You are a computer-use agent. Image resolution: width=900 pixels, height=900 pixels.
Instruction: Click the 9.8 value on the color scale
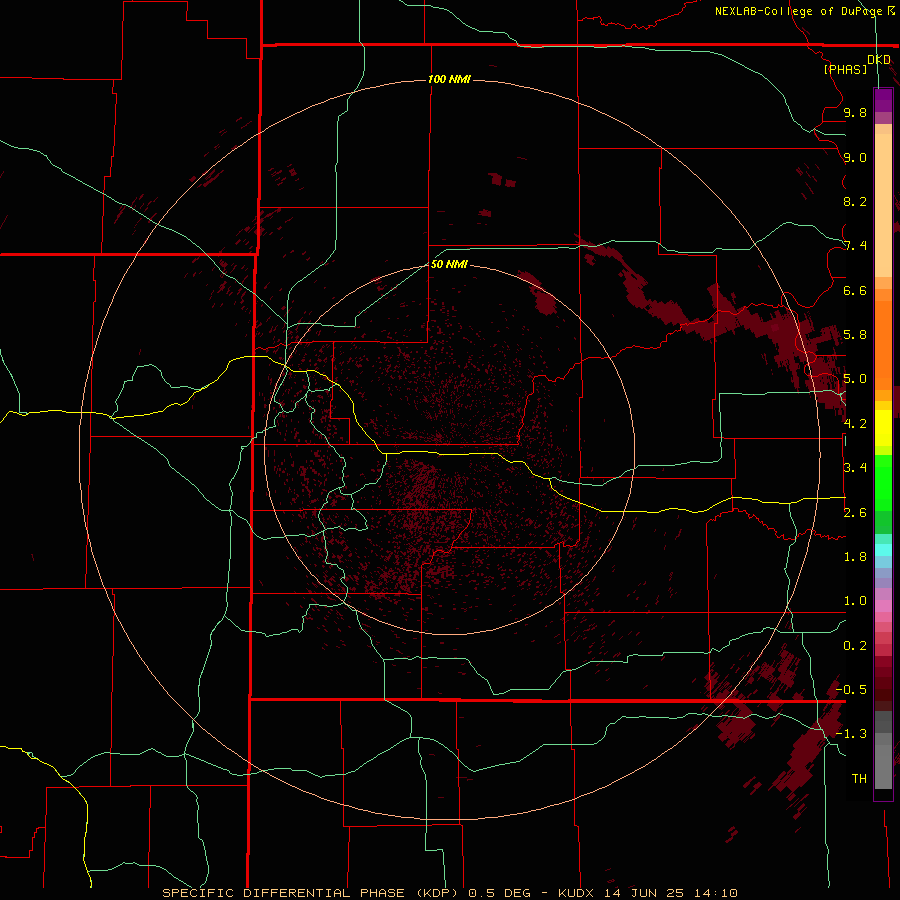coord(855,112)
